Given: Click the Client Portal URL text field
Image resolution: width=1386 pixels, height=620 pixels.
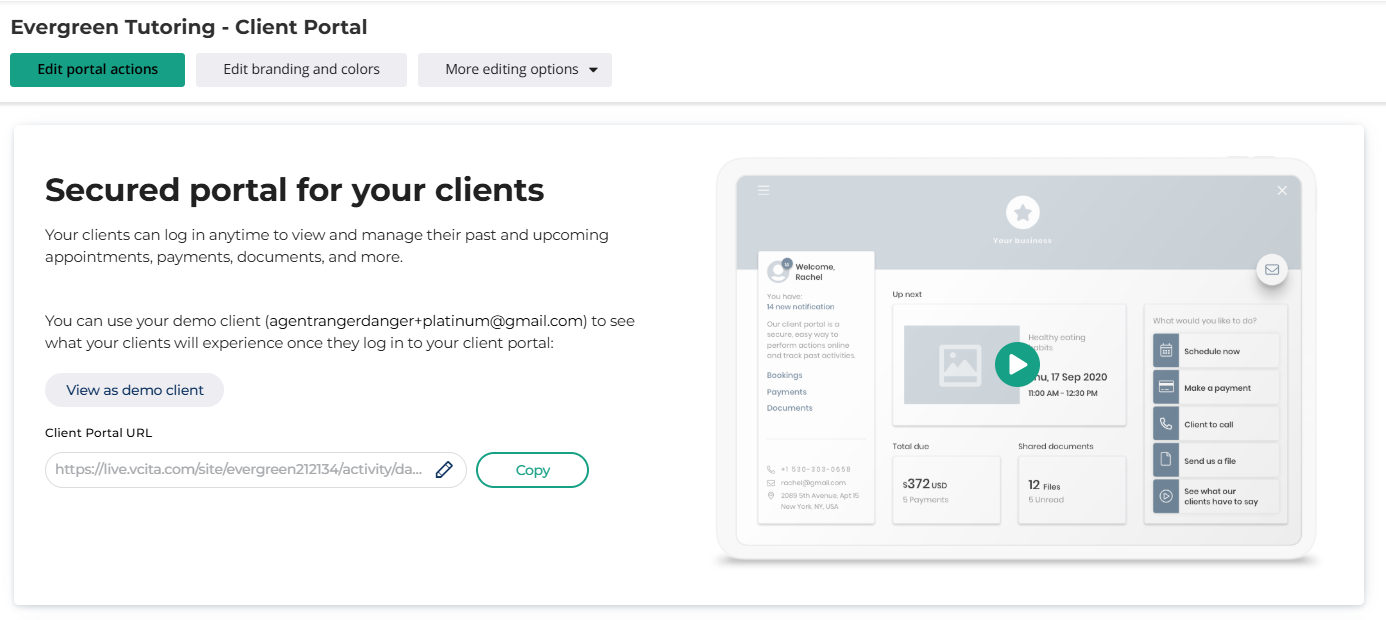Looking at the screenshot, I should [x=255, y=470].
